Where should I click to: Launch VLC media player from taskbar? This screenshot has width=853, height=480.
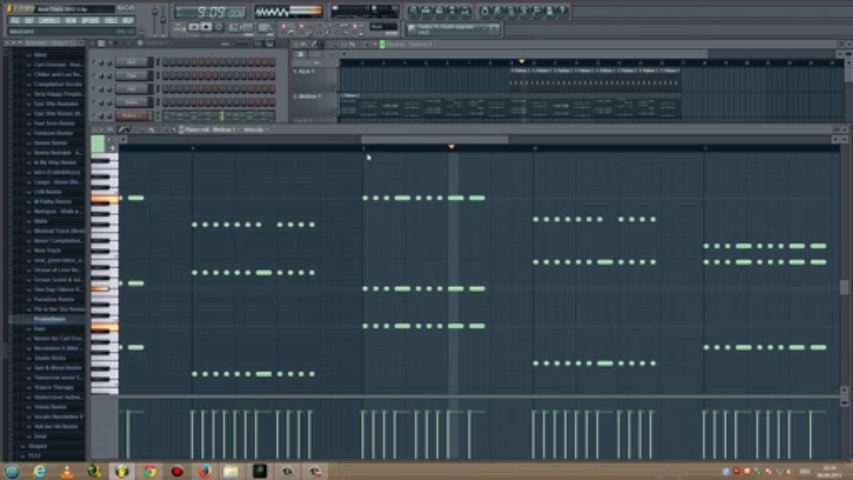[x=67, y=470]
